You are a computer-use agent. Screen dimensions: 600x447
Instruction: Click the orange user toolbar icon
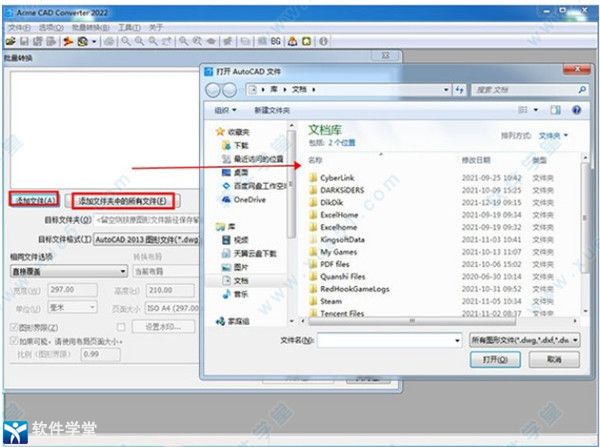[x=293, y=41]
